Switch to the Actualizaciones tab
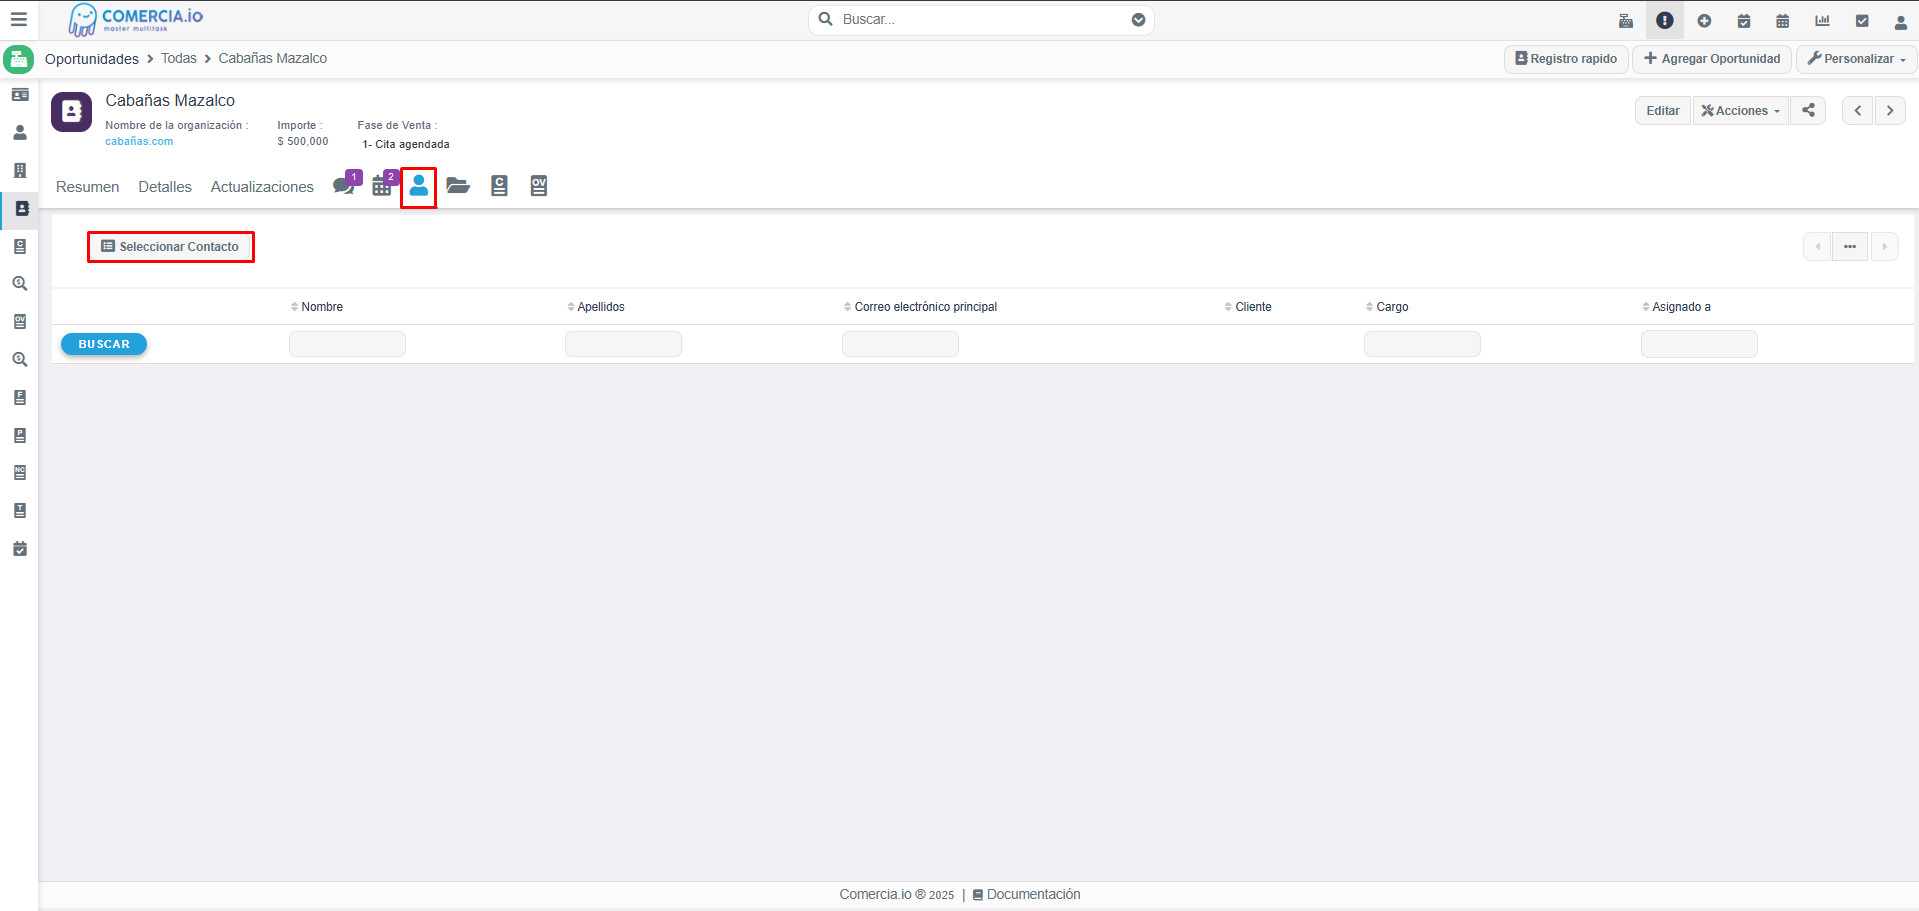 coord(262,187)
